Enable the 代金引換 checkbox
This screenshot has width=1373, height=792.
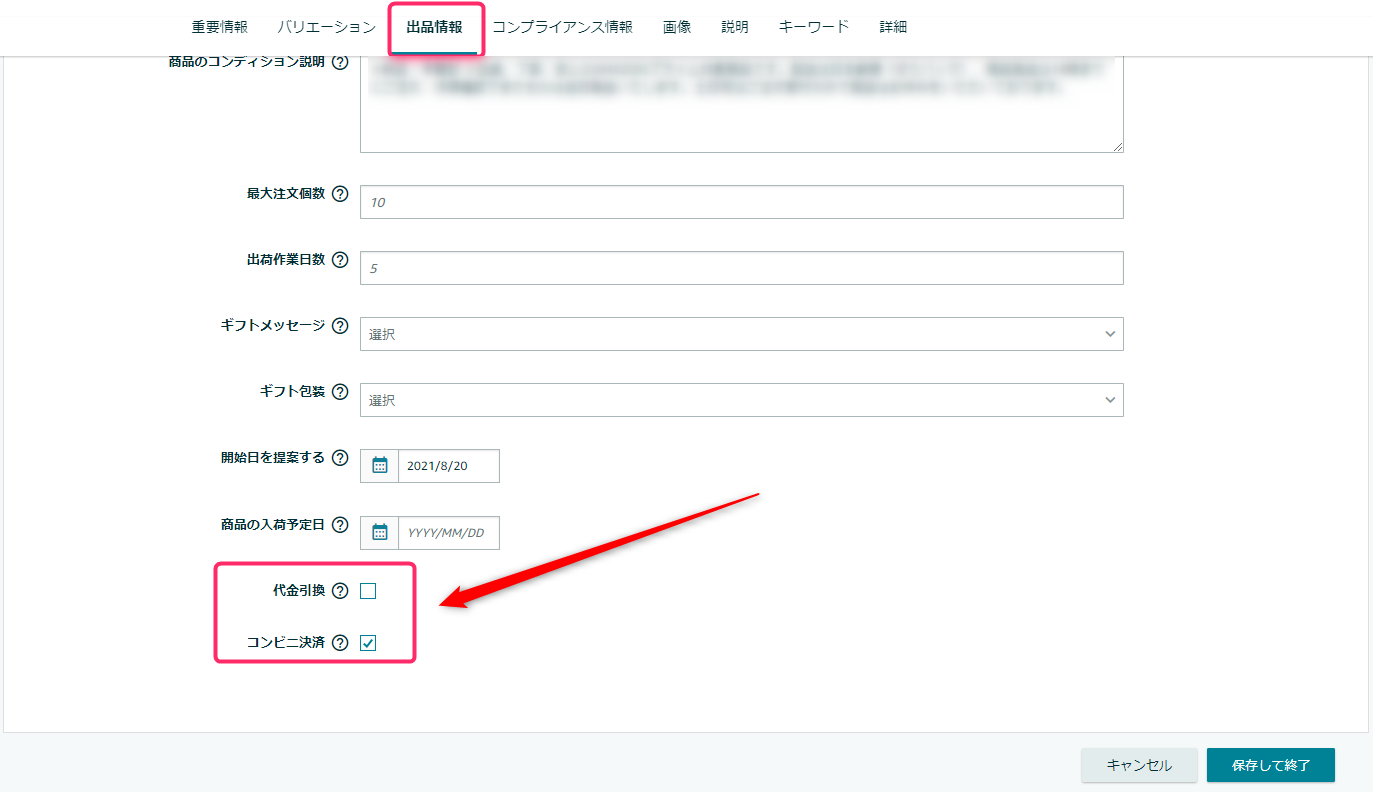(368, 591)
